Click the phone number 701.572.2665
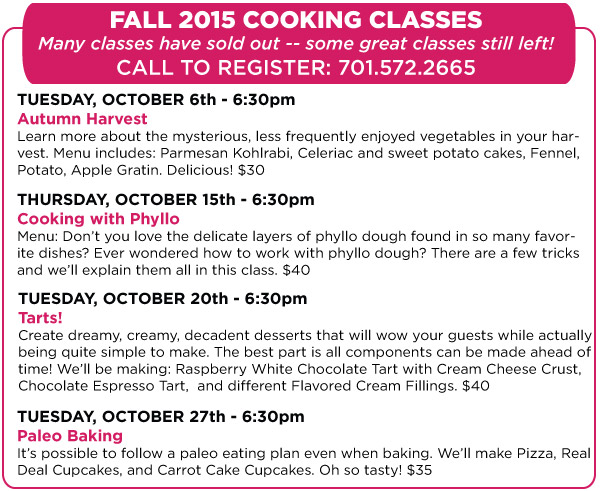The image size is (600, 491). click(406, 68)
